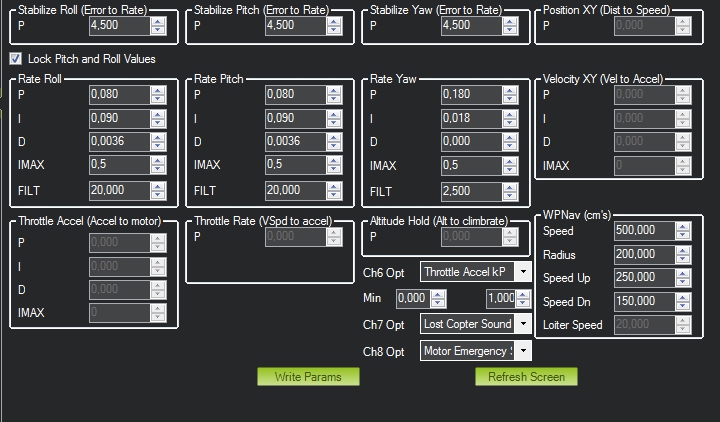Decrease WPNav Radius value

[684, 258]
